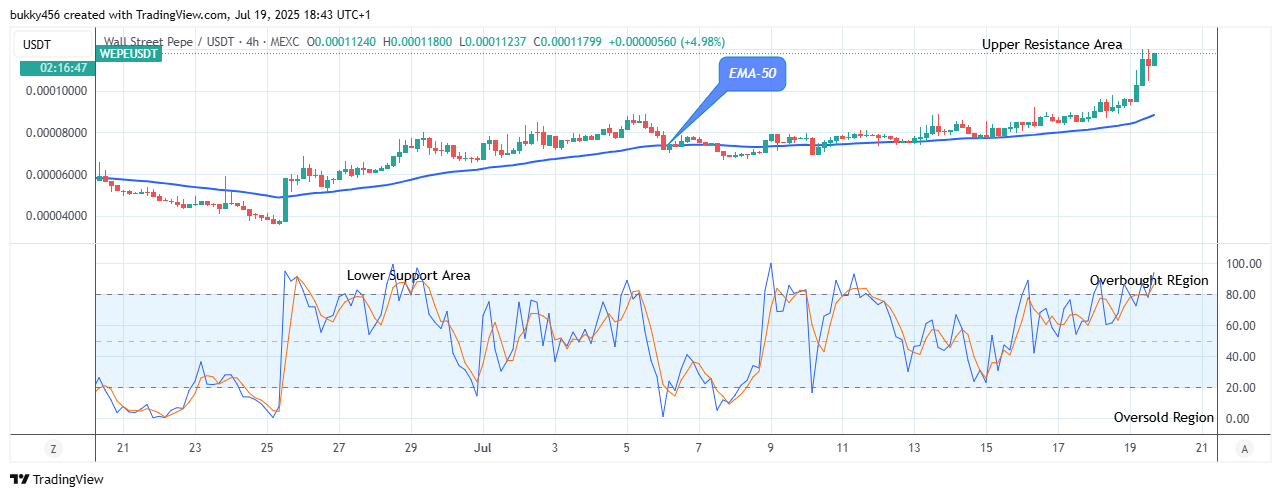Click the A auto-scale button at bottom right
The image size is (1281, 497).
point(1243,449)
